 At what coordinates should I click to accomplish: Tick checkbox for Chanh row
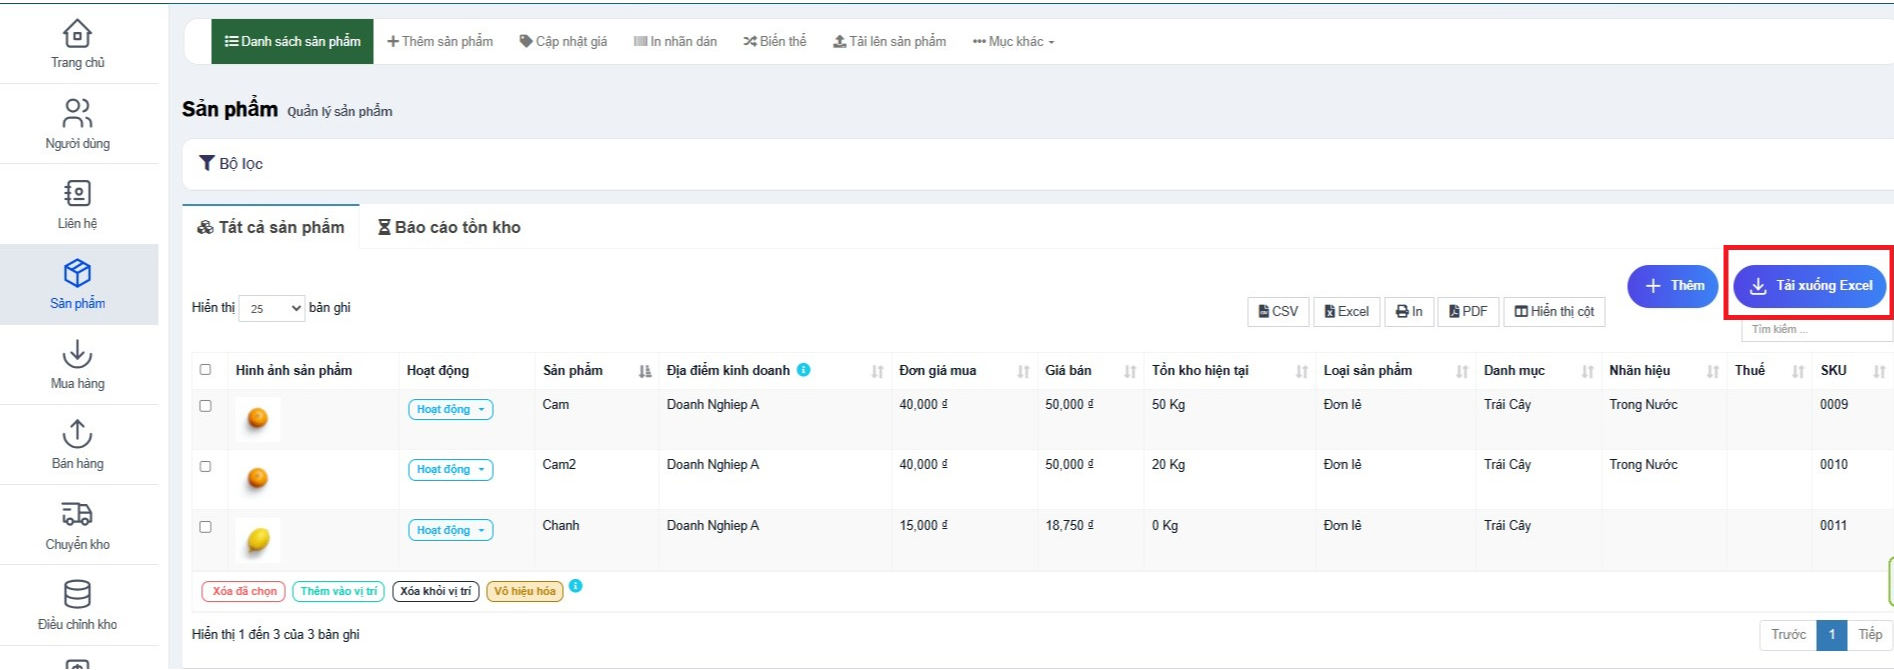click(205, 526)
